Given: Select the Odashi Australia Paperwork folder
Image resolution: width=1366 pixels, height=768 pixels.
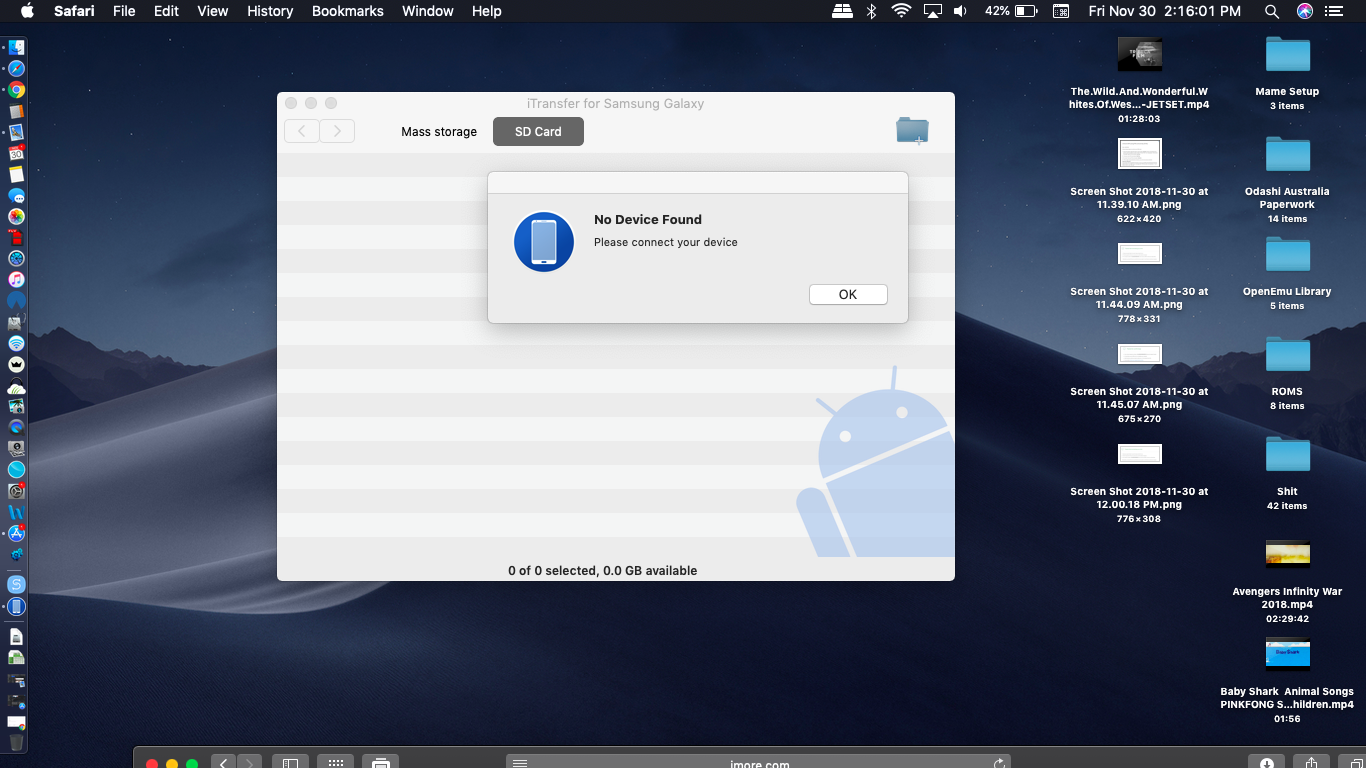Looking at the screenshot, I should (x=1287, y=154).
